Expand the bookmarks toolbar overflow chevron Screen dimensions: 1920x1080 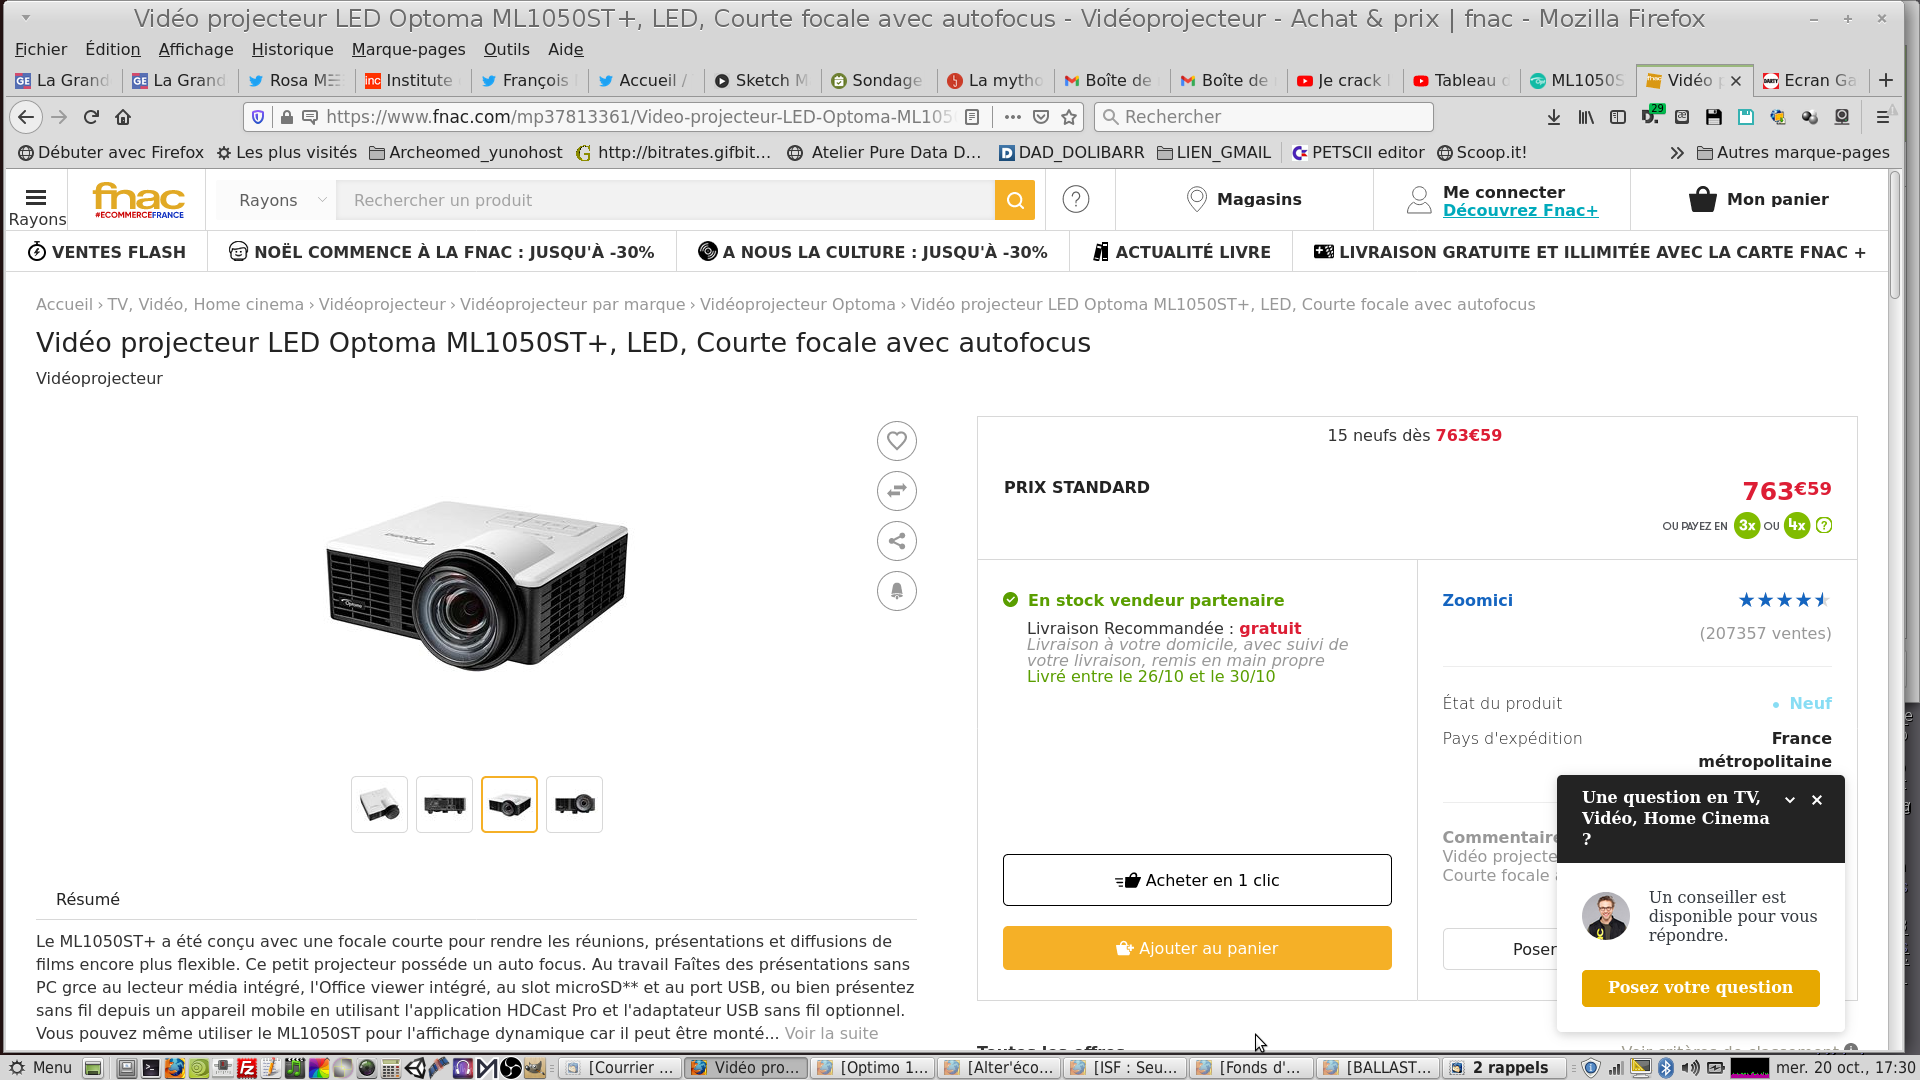coord(1676,153)
